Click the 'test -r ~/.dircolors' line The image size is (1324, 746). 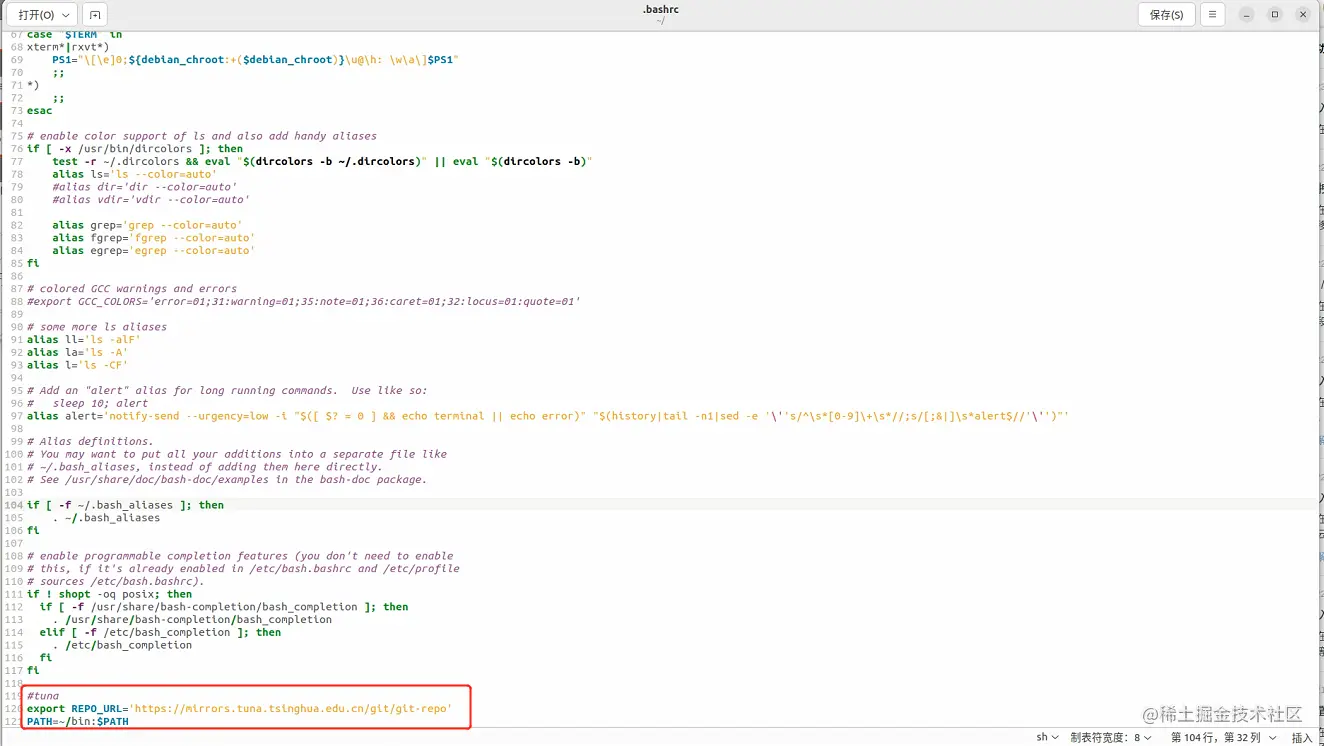pyautogui.click(x=322, y=161)
